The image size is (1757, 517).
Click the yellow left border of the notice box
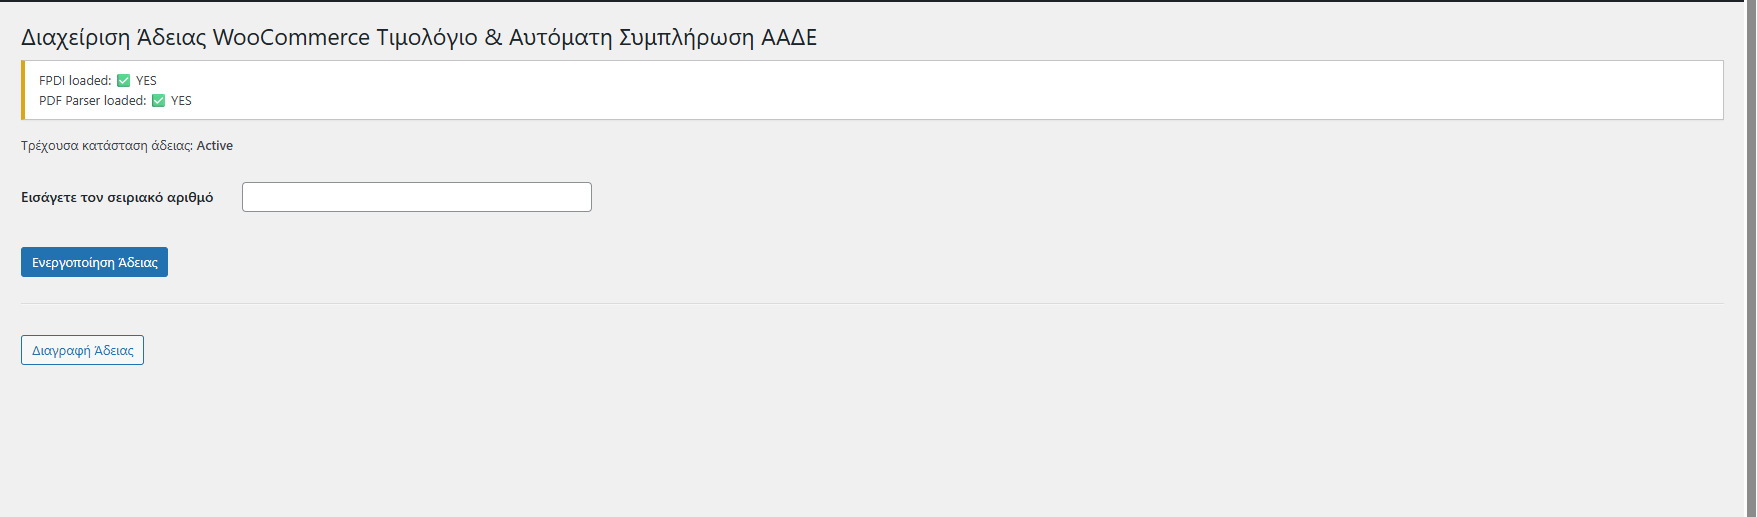point(23,90)
